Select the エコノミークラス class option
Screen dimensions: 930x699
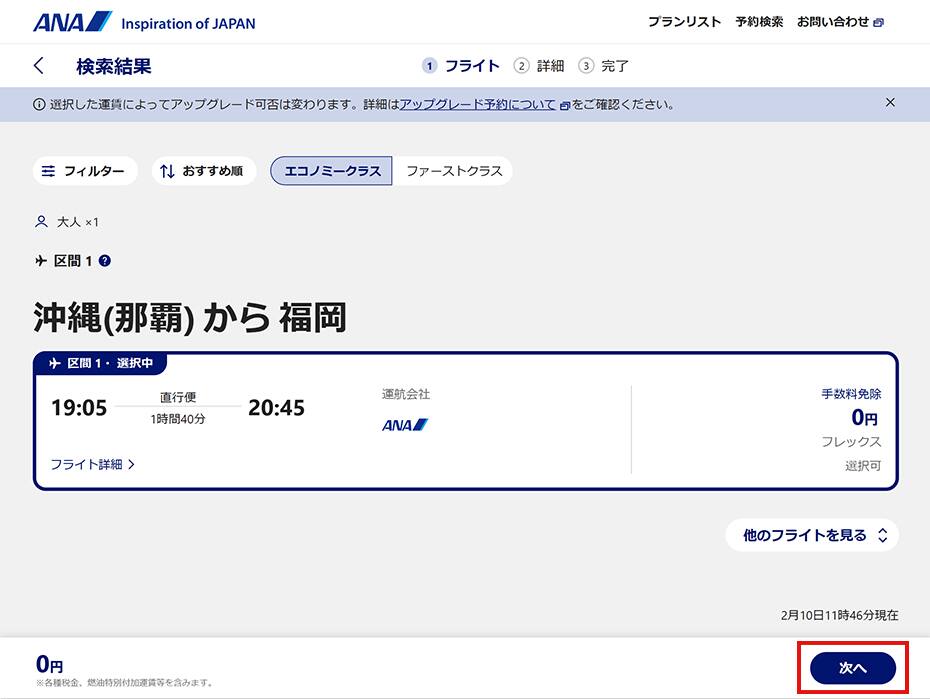click(331, 171)
